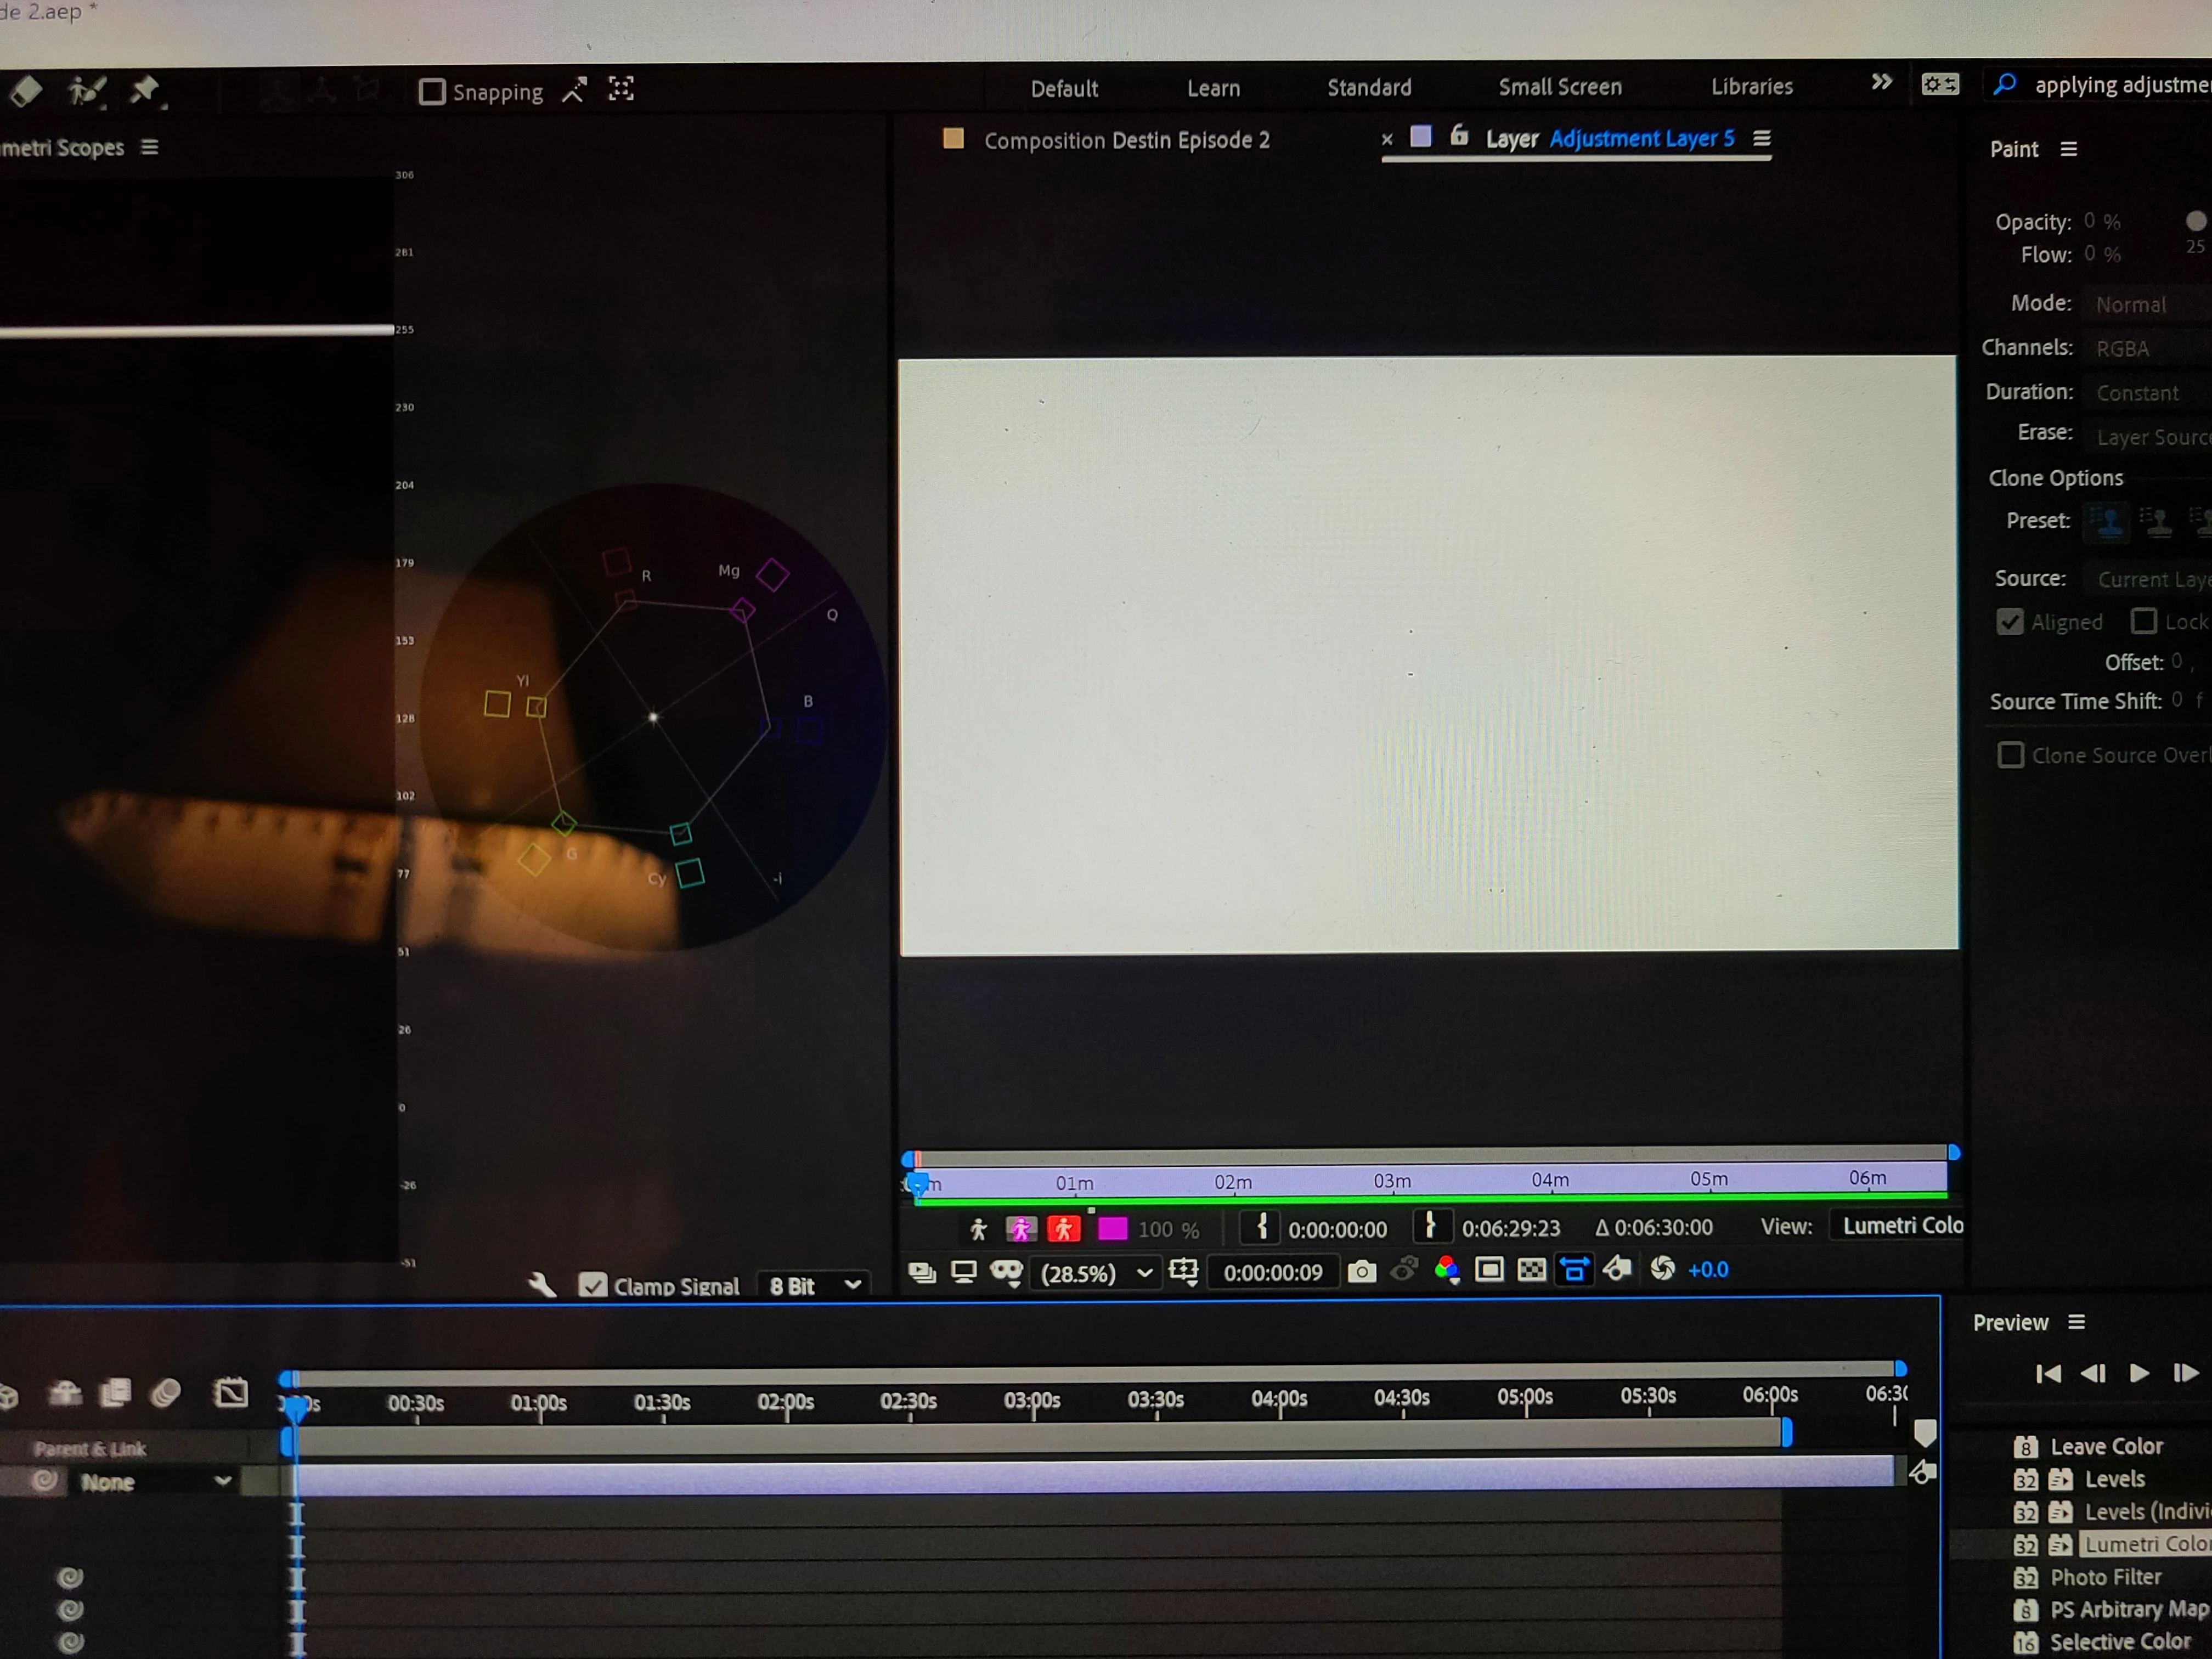The width and height of the screenshot is (2212, 1659).
Task: Click the Play button in Preview panel
Action: (x=2139, y=1373)
